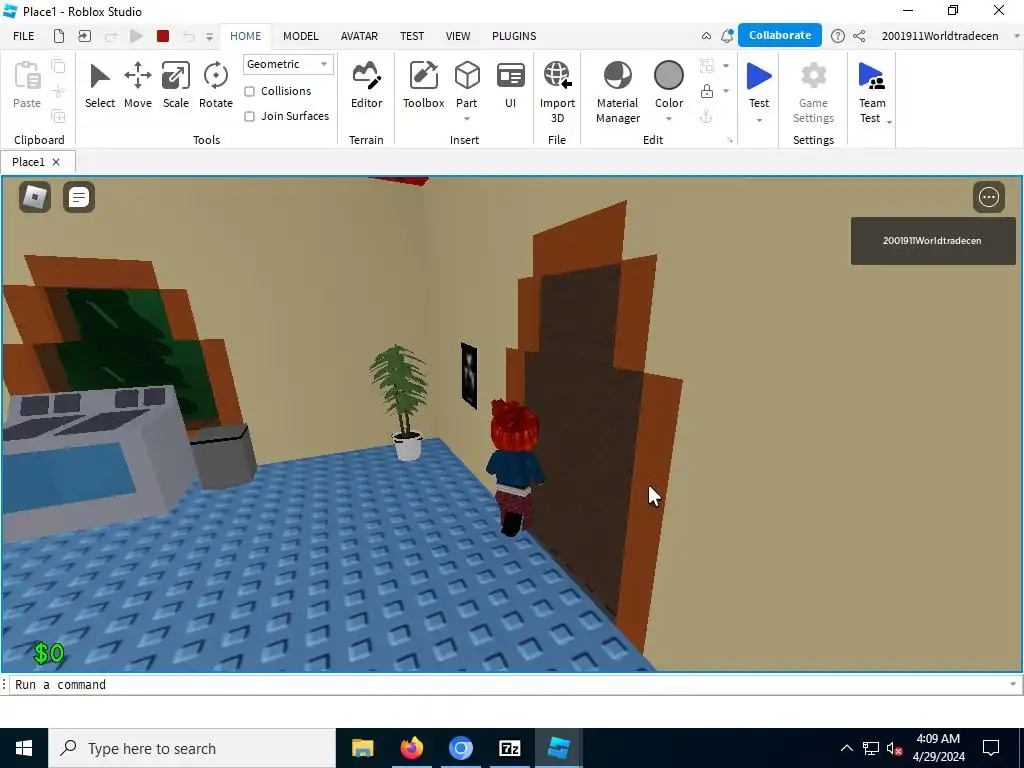Switch to the VIEW tab
Screen dimensions: 1024x768
point(458,36)
